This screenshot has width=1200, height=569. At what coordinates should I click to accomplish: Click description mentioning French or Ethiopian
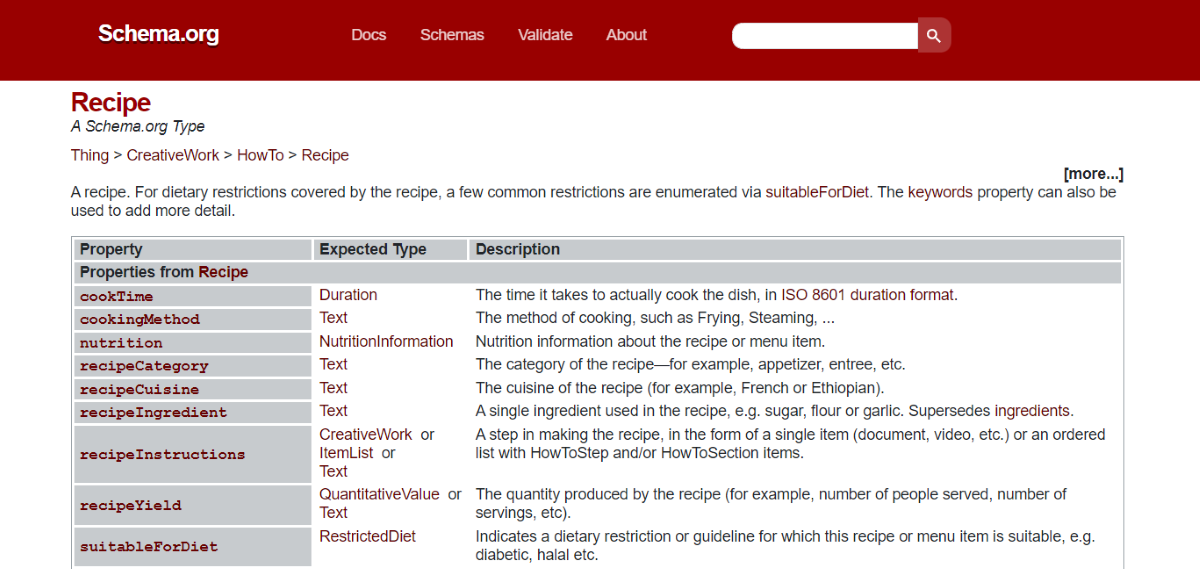point(680,388)
